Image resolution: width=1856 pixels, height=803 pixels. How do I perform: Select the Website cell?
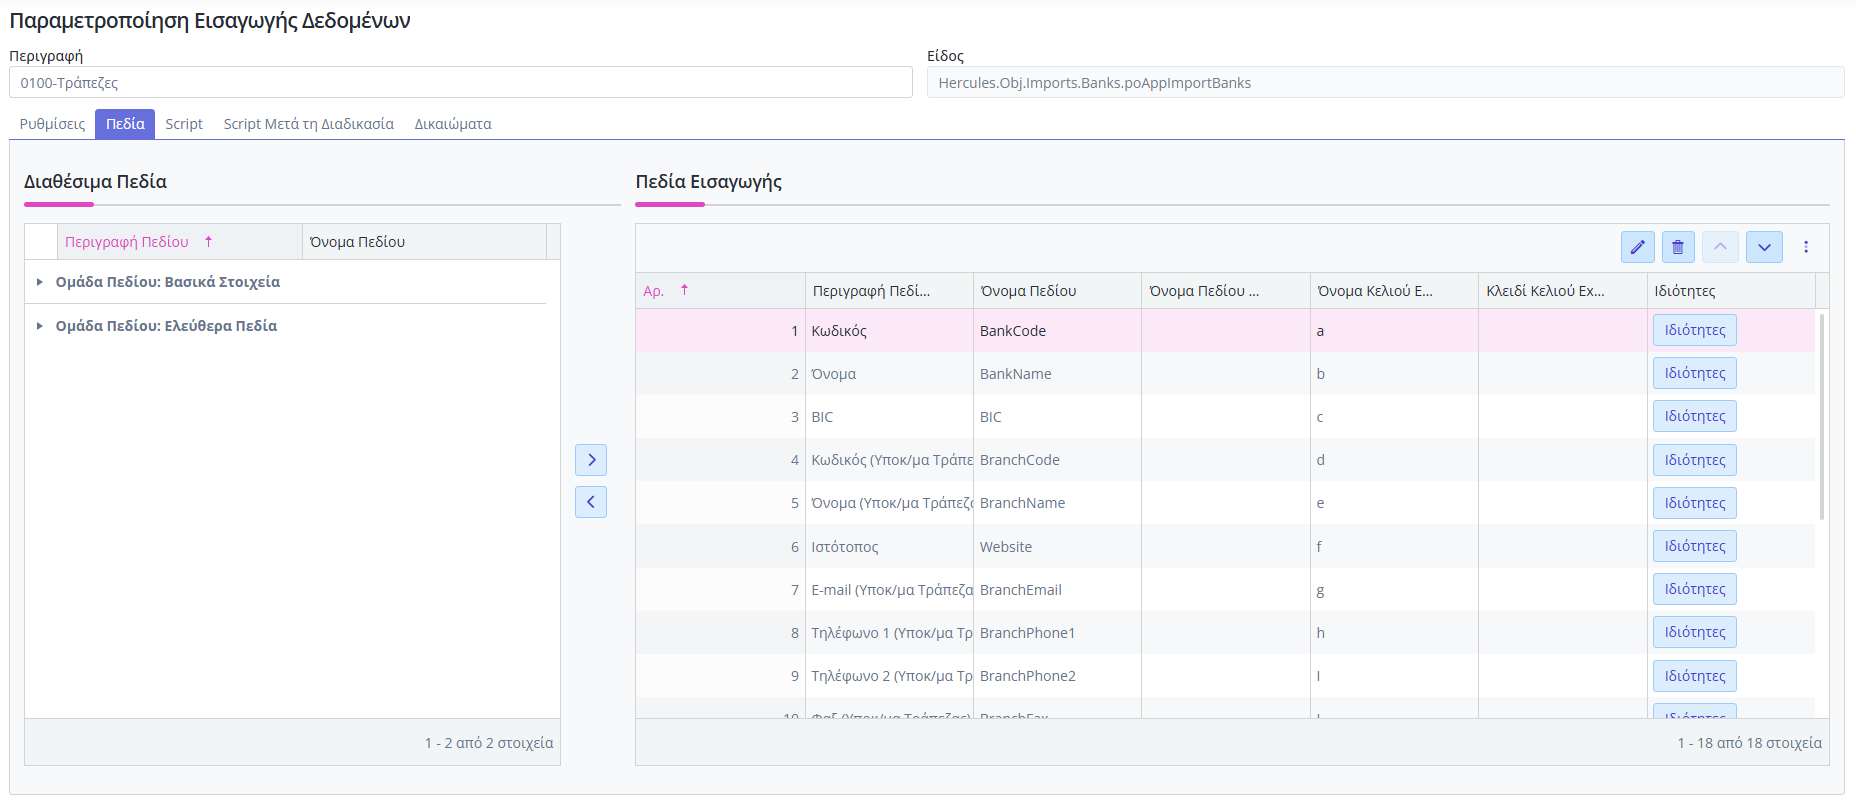coord(1057,547)
